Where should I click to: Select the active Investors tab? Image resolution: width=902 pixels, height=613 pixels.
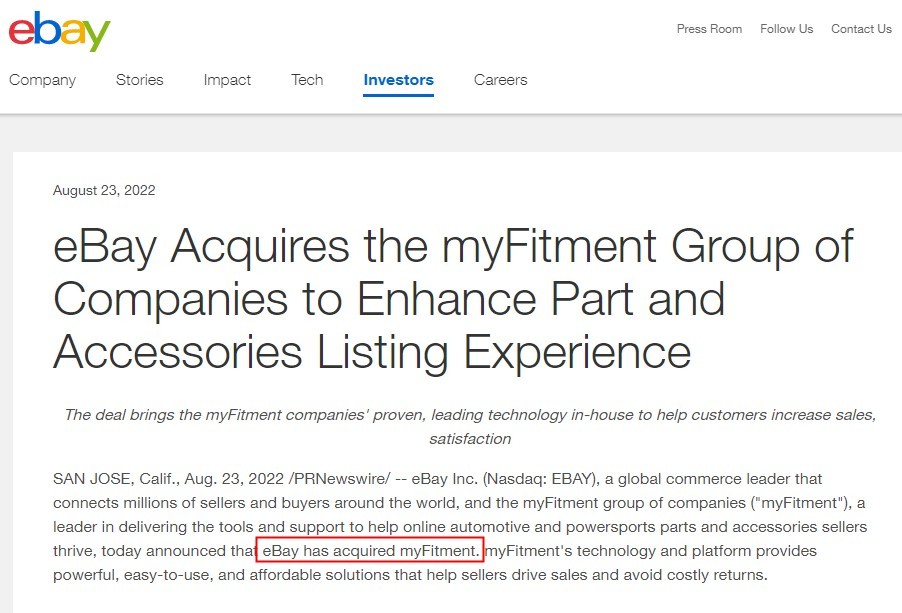tap(398, 79)
